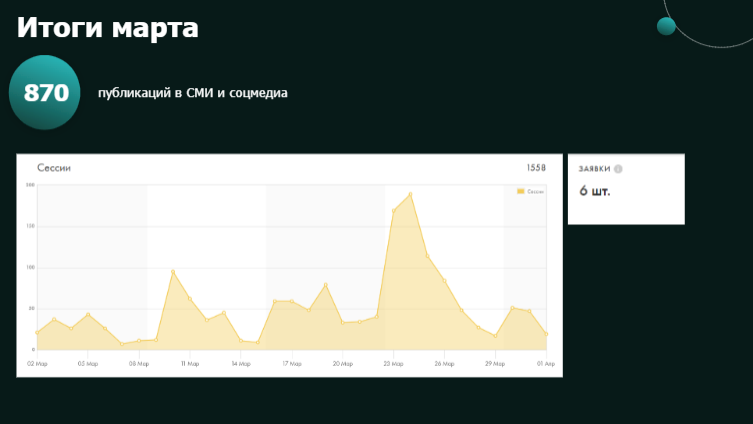Click the 29 Мар axis label
753x424 pixels.
point(496,364)
